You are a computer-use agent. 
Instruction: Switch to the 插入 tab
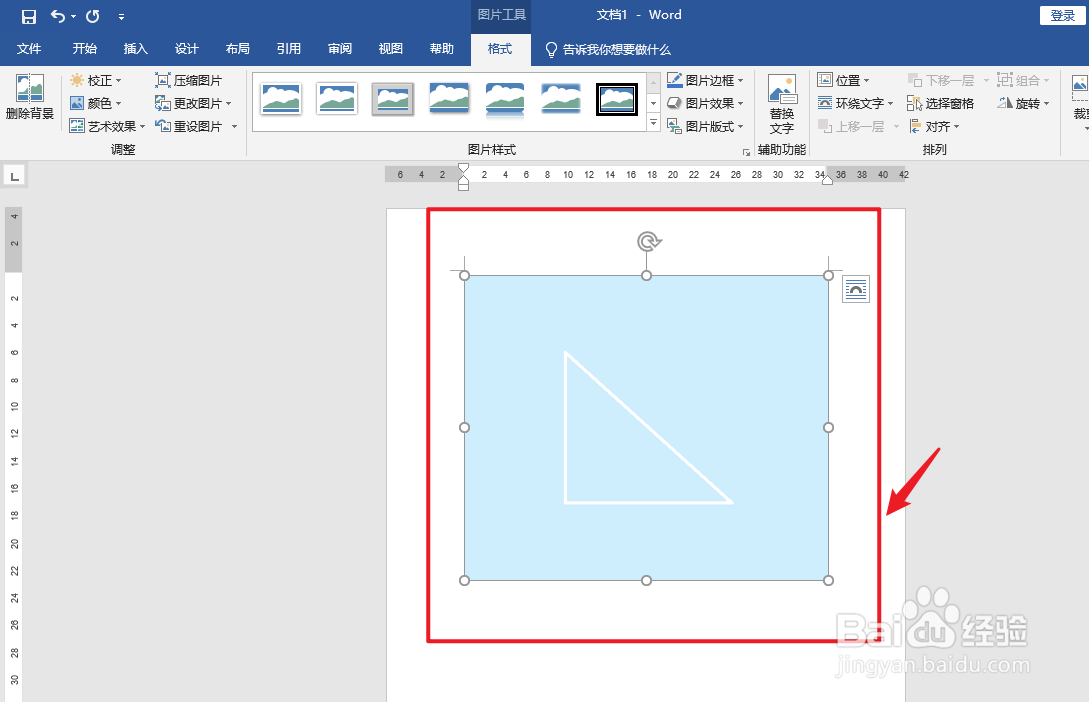135,49
